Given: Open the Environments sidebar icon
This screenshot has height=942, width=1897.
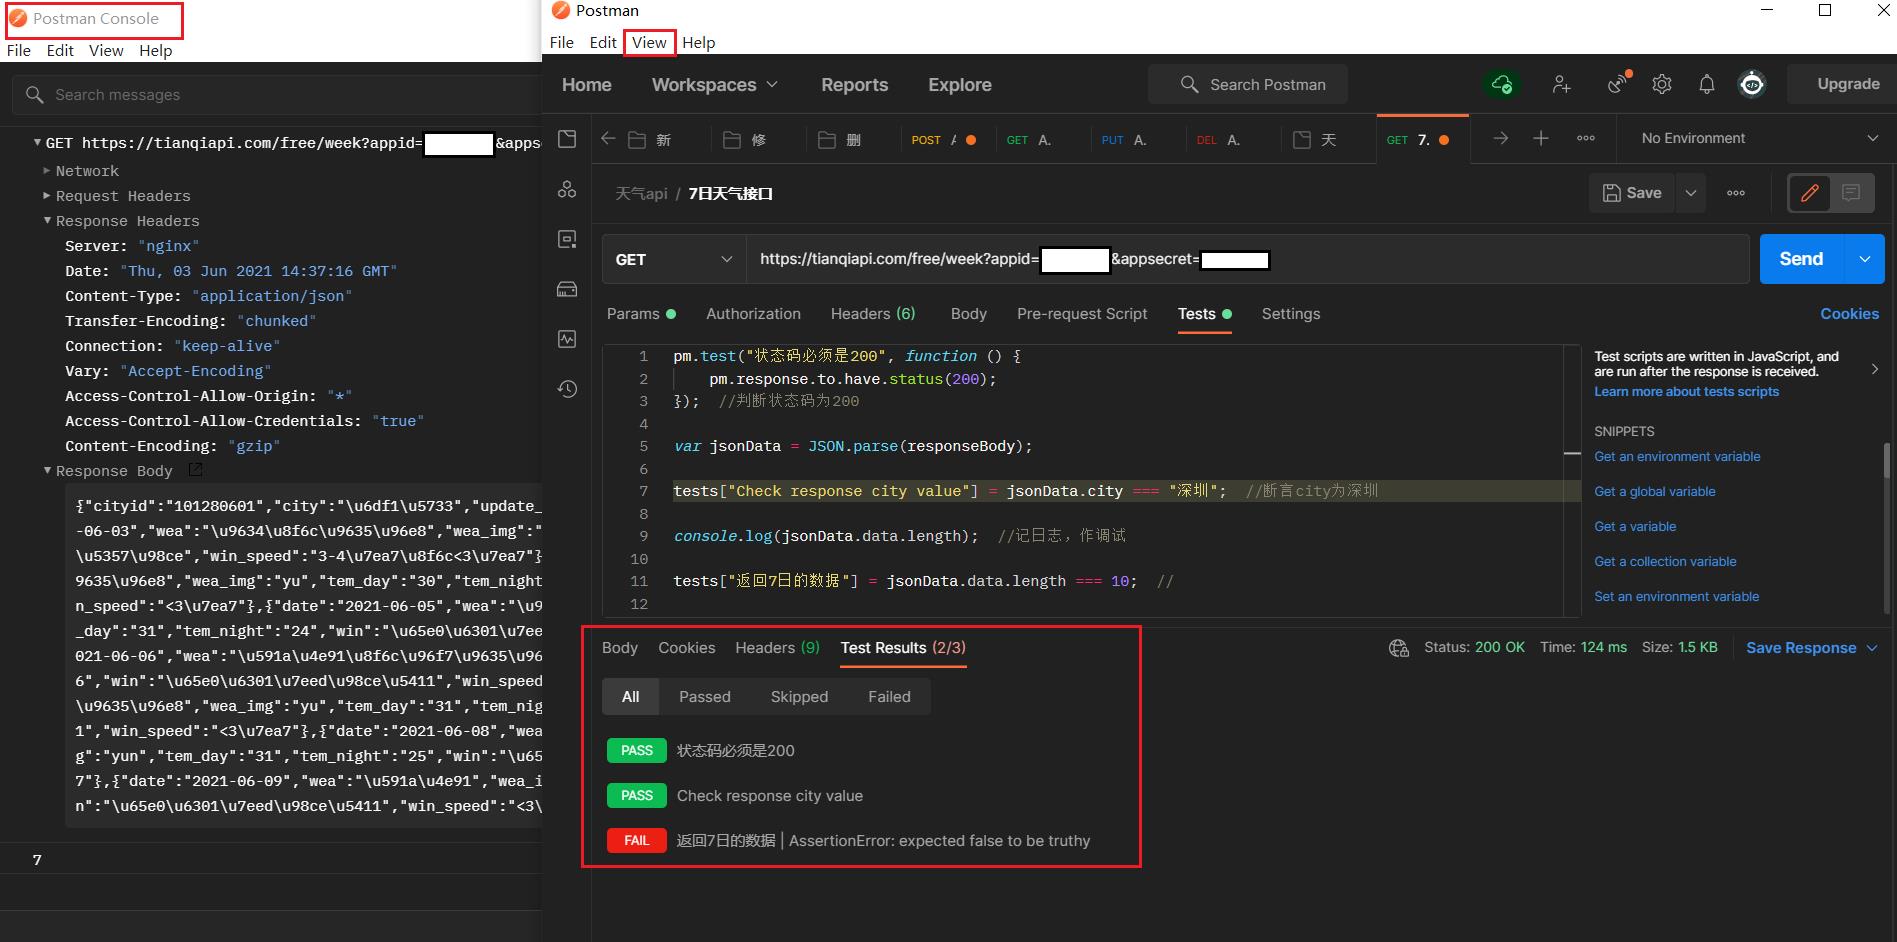Looking at the screenshot, I should coord(567,239).
